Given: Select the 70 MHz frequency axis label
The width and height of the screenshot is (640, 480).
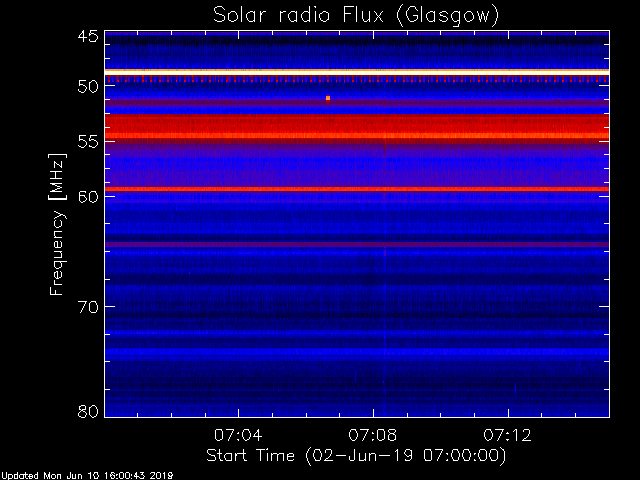Looking at the screenshot, I should coord(88,307).
